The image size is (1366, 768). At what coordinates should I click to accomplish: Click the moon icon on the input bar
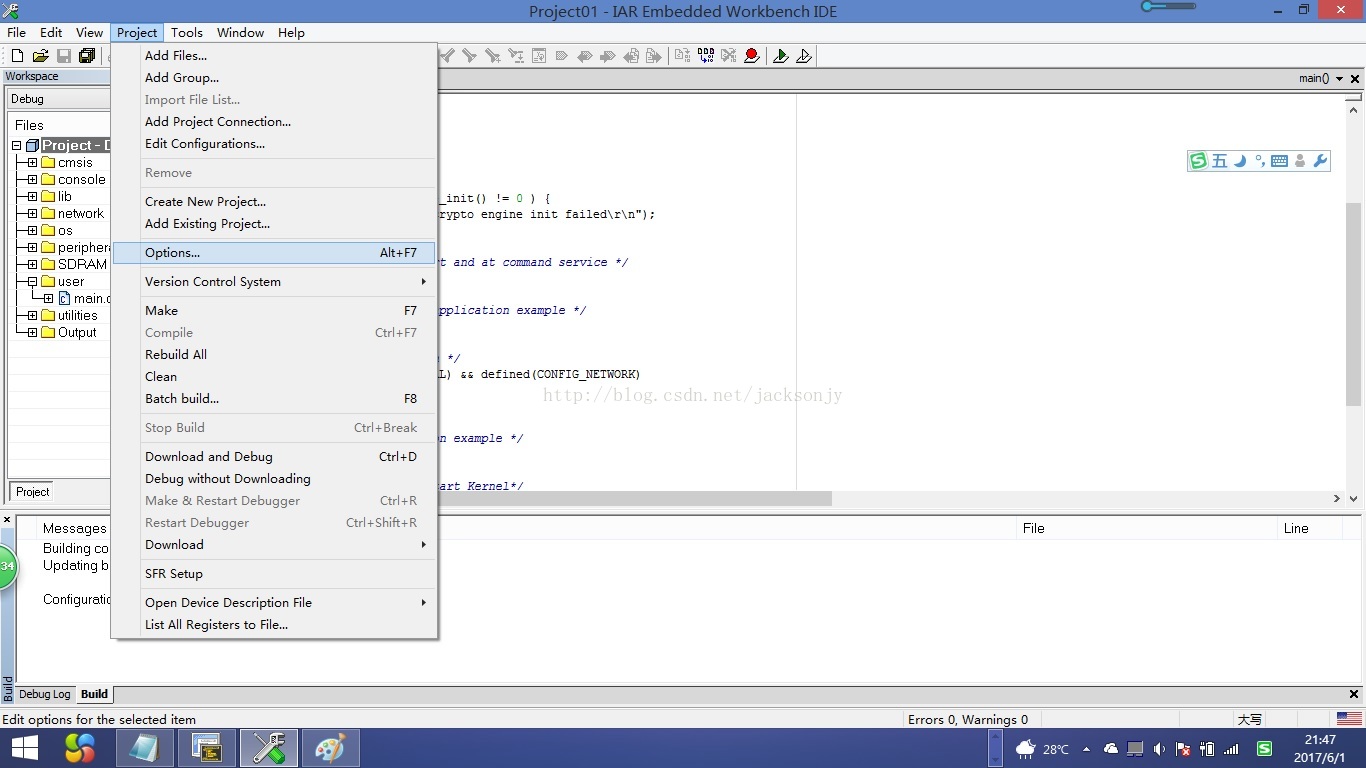[1240, 161]
